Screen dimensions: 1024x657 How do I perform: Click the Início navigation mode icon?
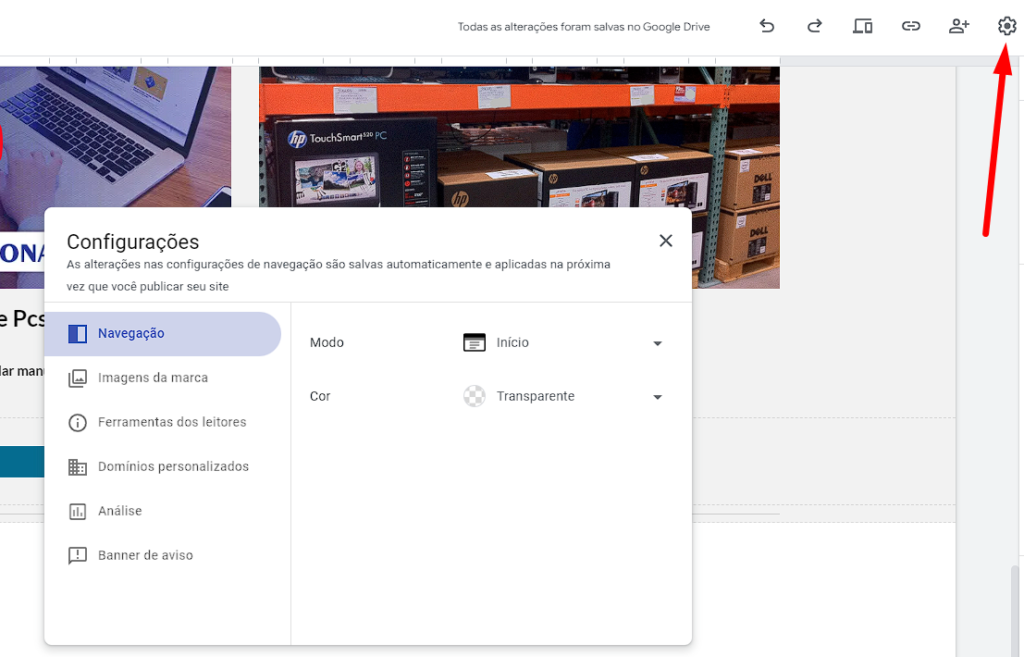474,342
